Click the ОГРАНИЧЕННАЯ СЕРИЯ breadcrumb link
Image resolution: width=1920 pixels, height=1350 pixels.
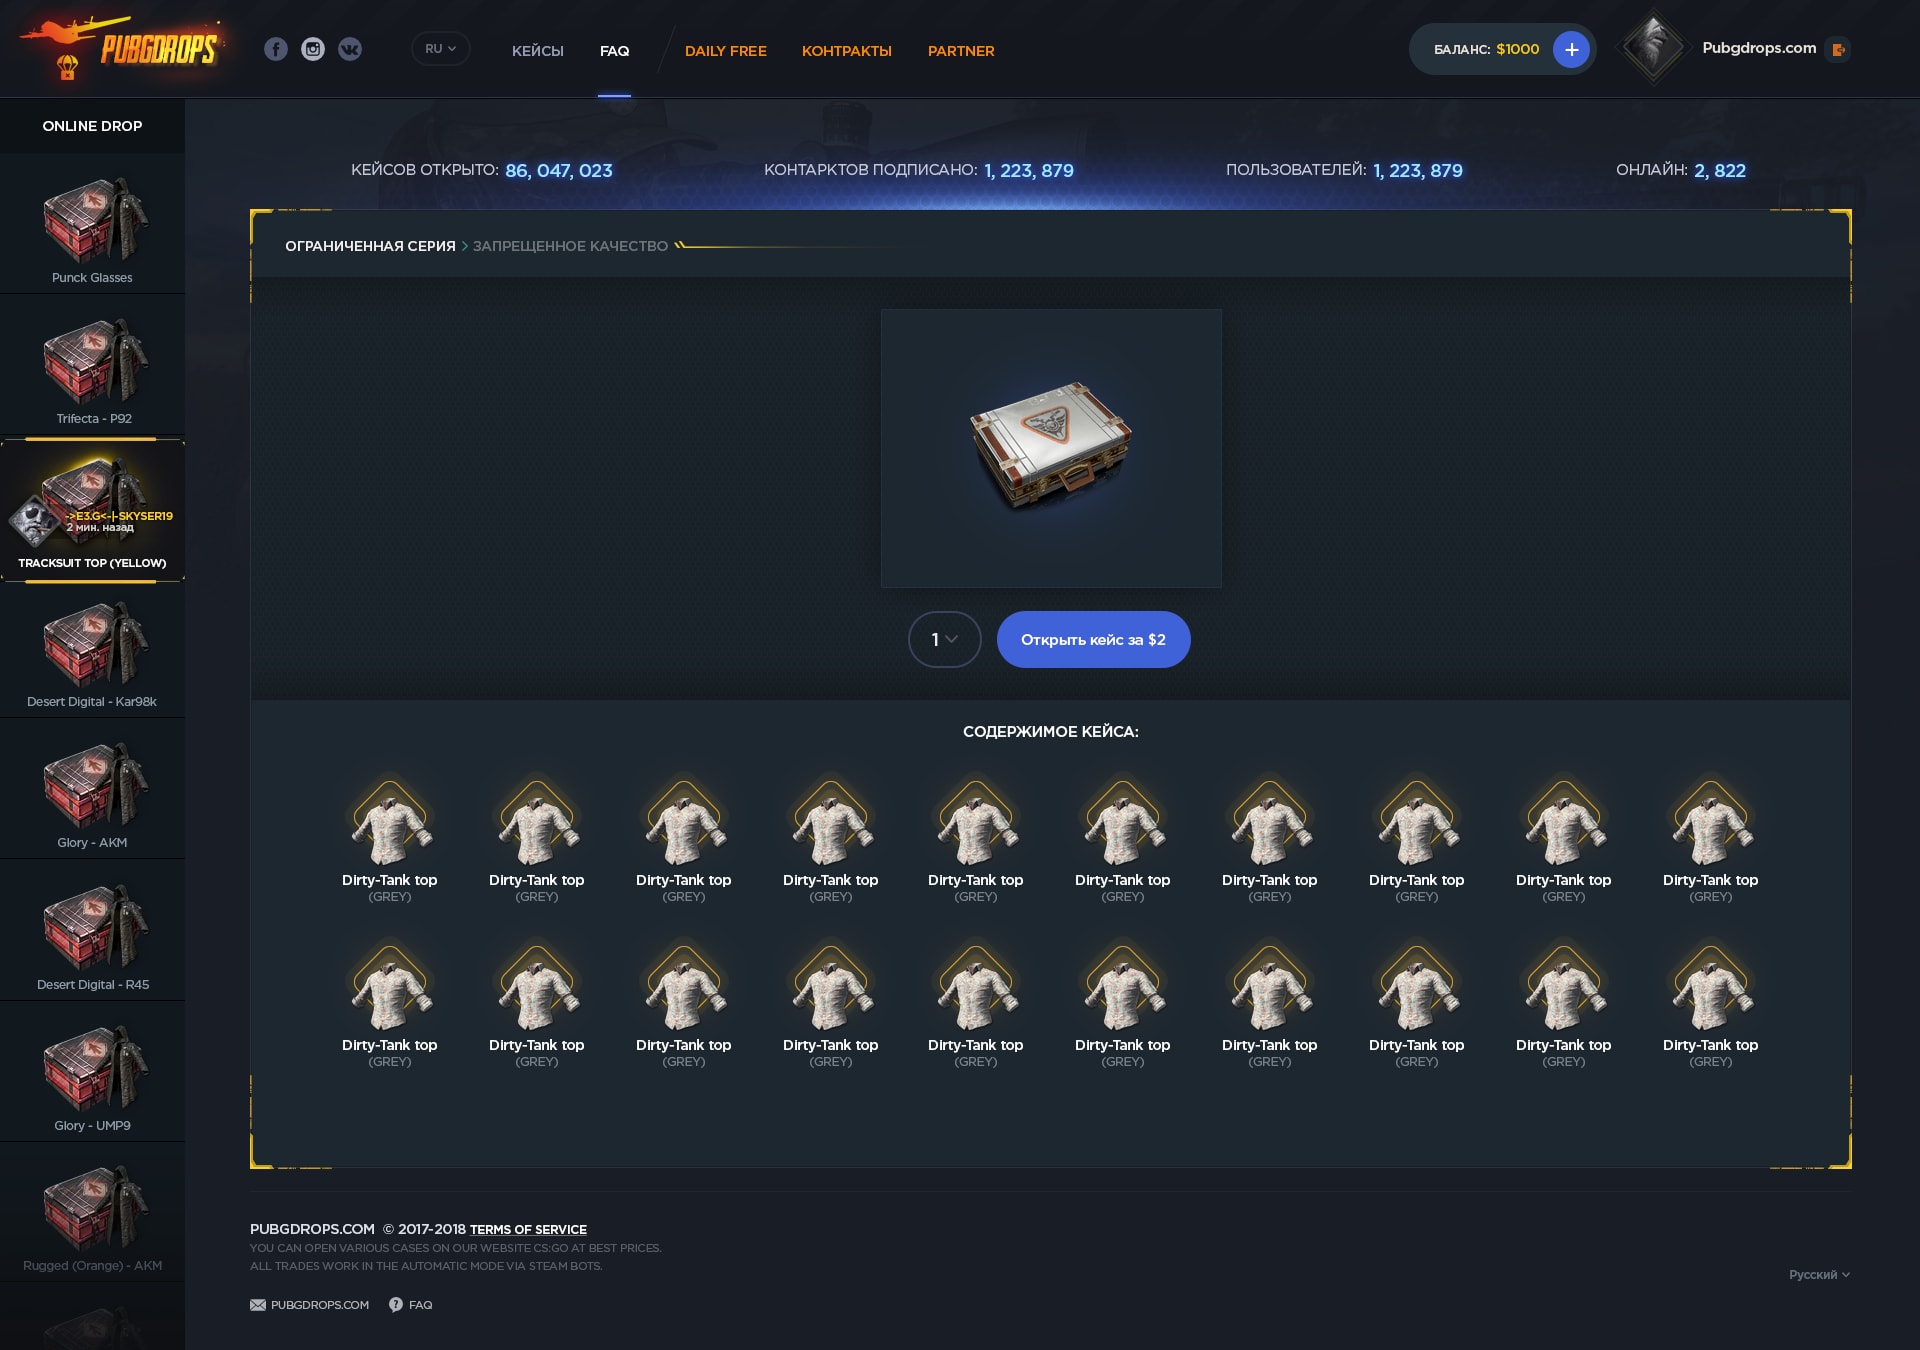point(370,246)
